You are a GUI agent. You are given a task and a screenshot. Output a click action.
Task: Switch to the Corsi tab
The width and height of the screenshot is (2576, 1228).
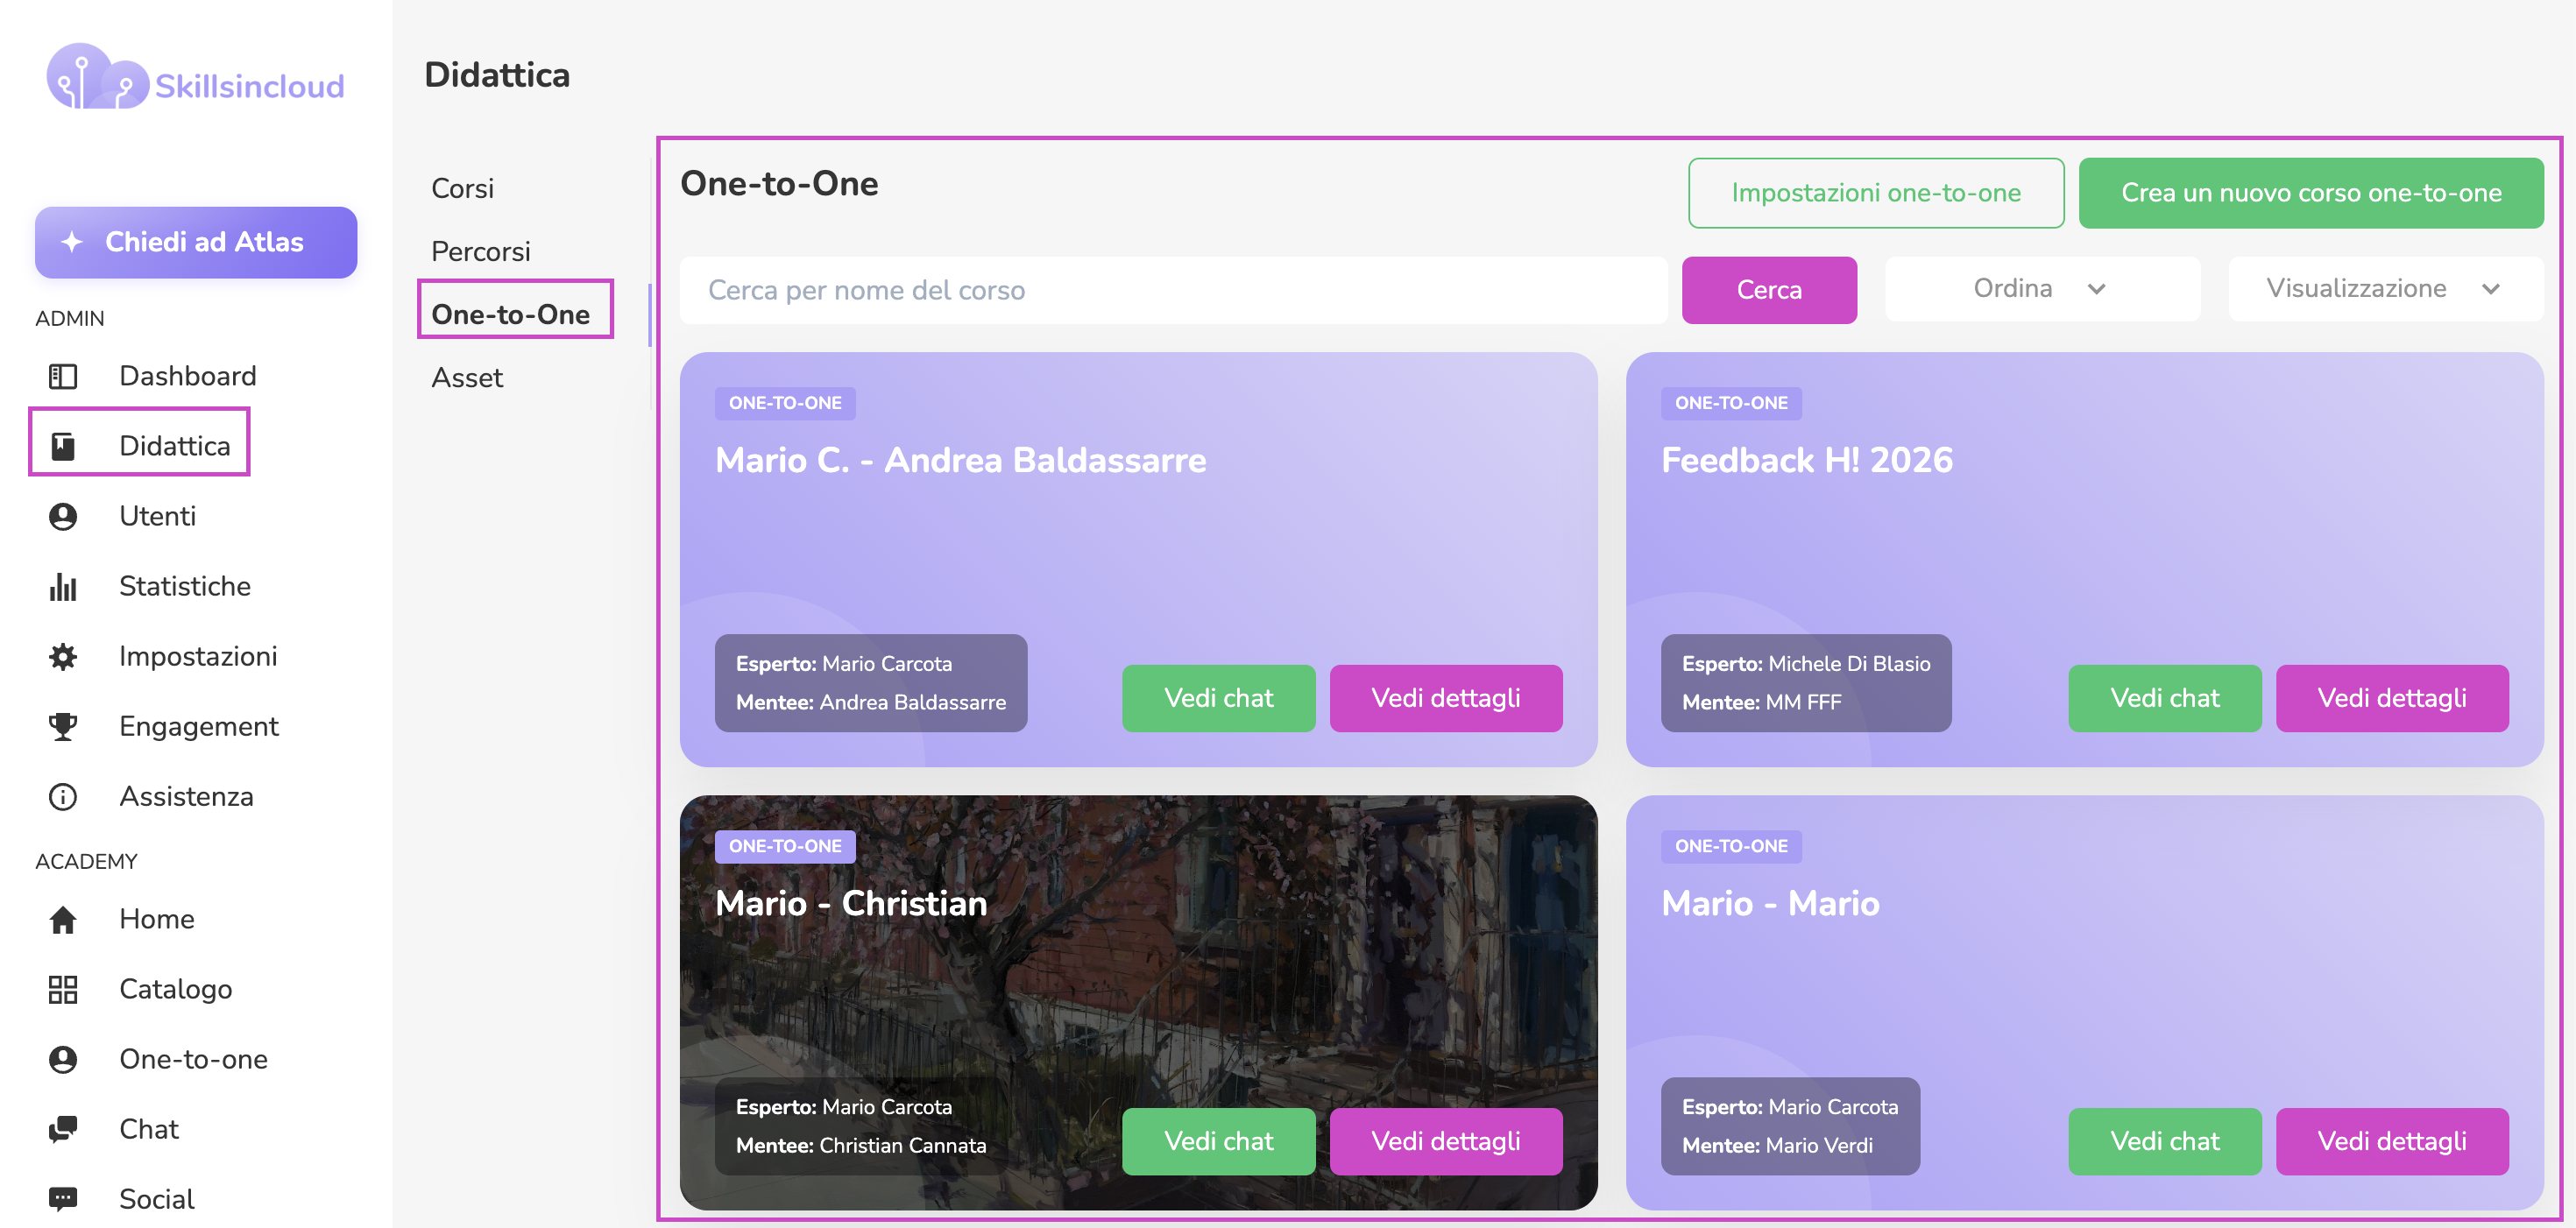(463, 188)
